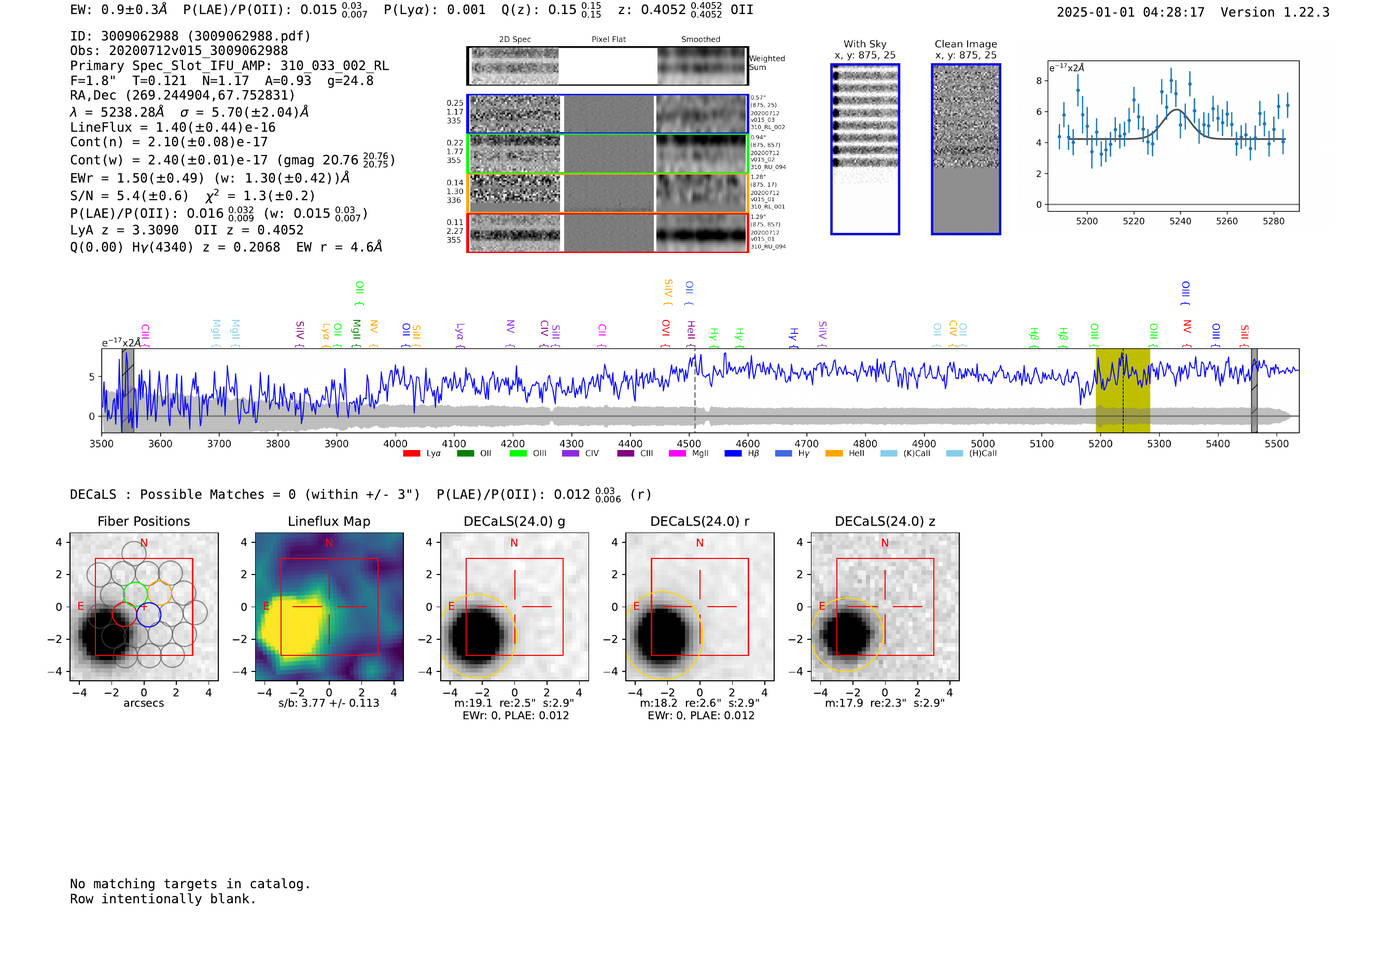The width and height of the screenshot is (1400, 953).
Task: Open the red-bordered fiber smoothed cutout
Action: (x=701, y=233)
